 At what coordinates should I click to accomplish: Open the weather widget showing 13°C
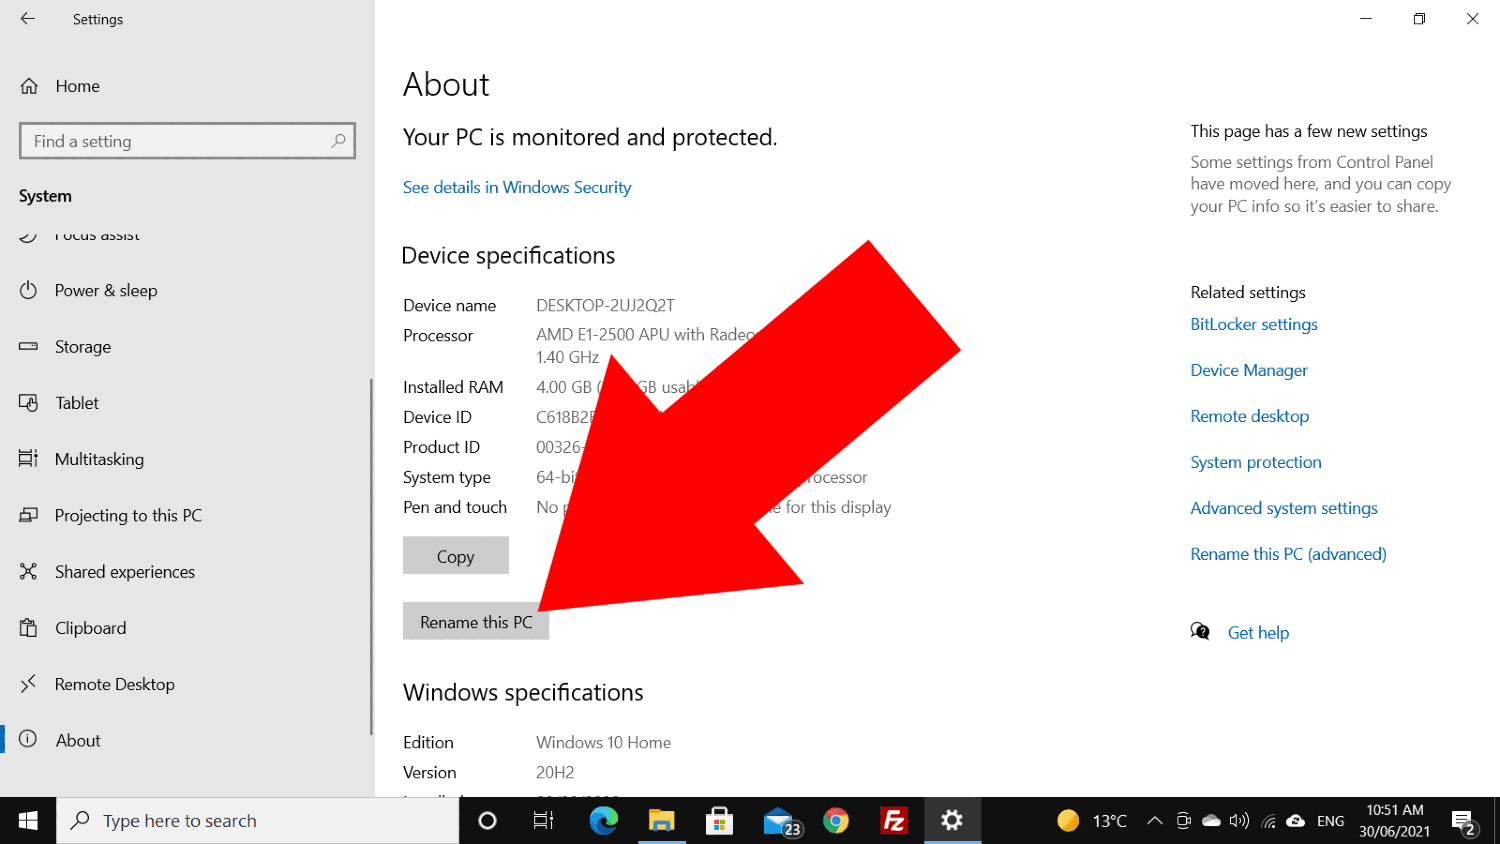(1091, 821)
